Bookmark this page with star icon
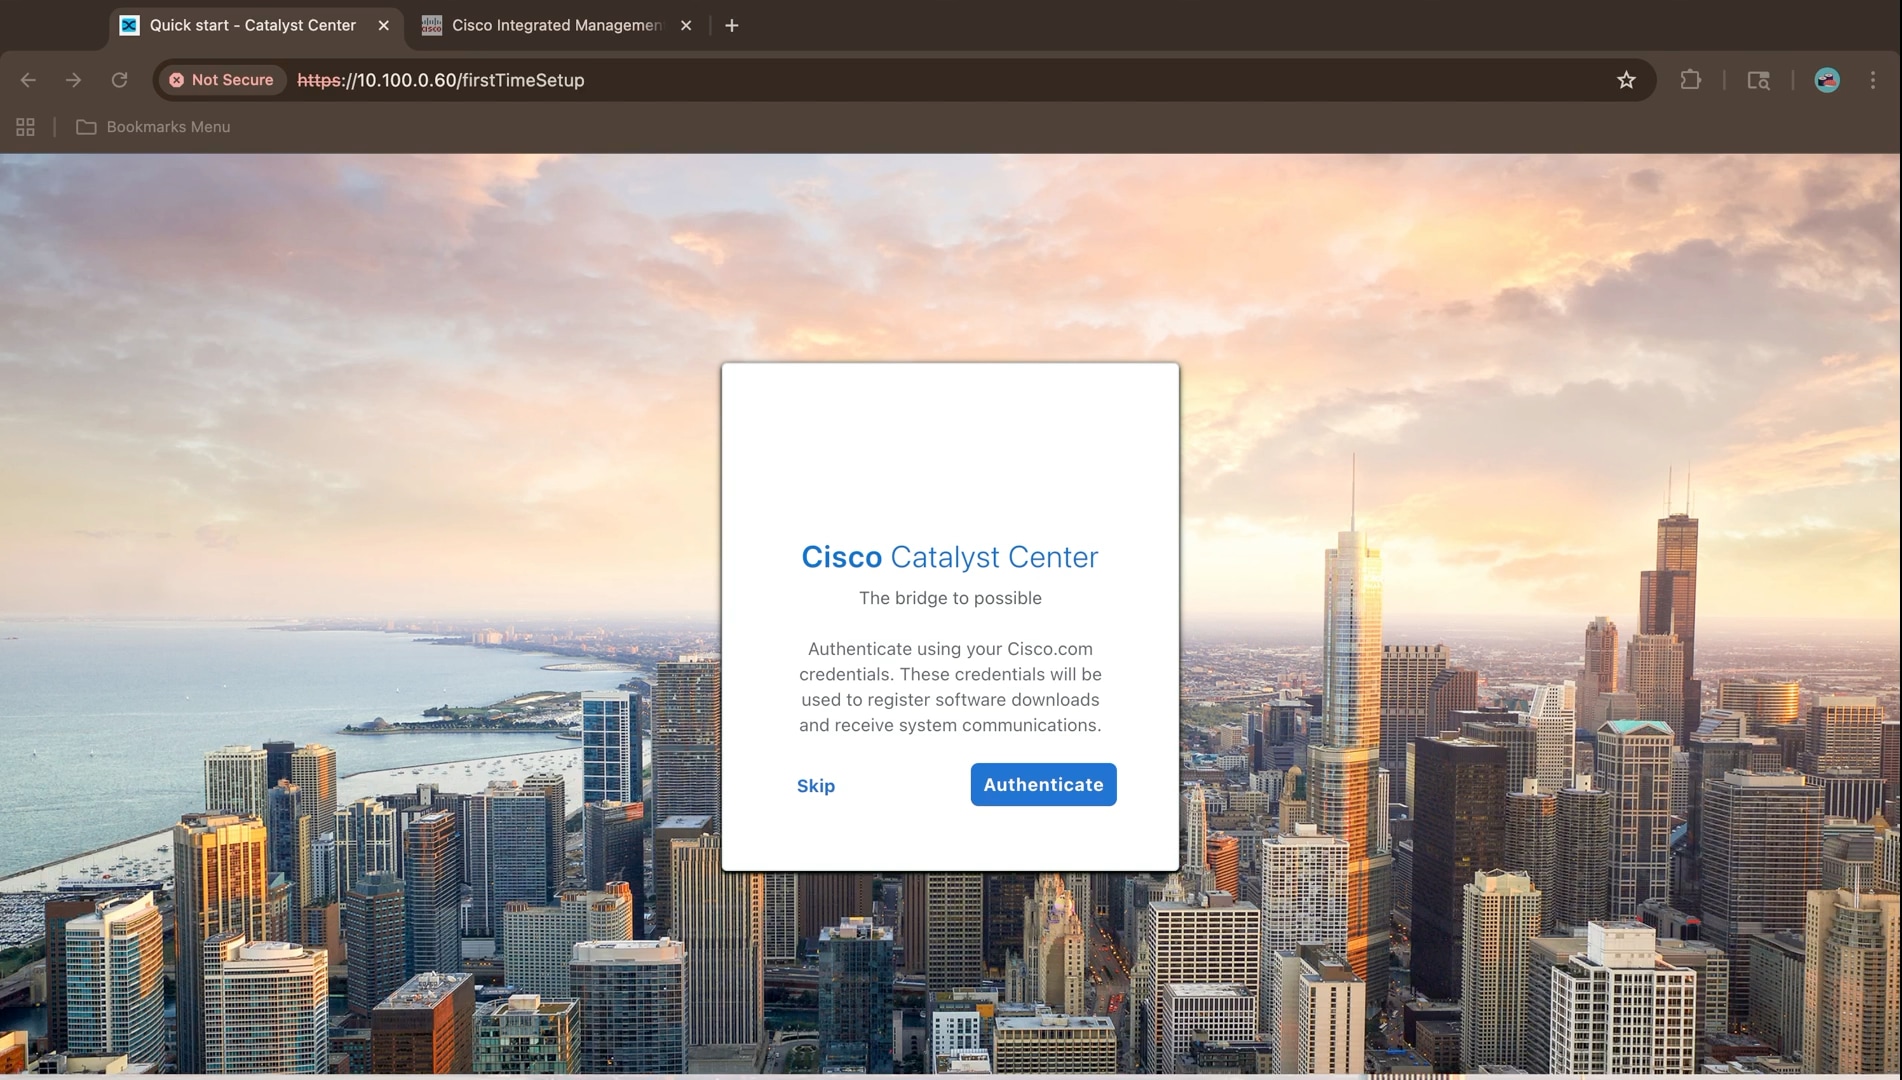 pyautogui.click(x=1626, y=80)
